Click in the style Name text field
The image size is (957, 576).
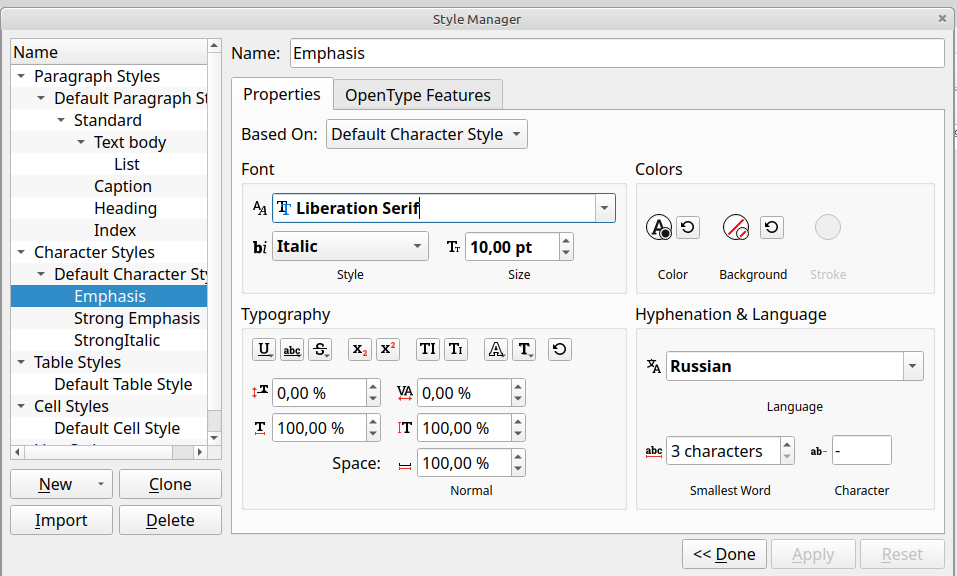617,53
